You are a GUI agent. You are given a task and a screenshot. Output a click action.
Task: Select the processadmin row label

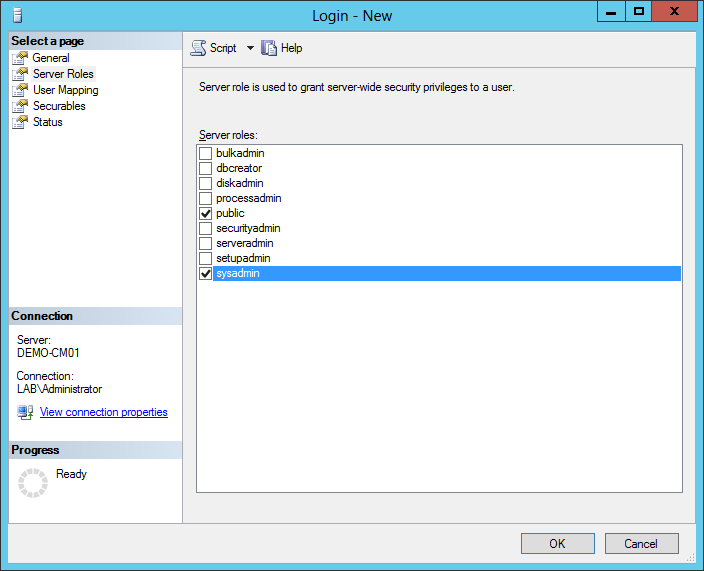tap(248, 198)
